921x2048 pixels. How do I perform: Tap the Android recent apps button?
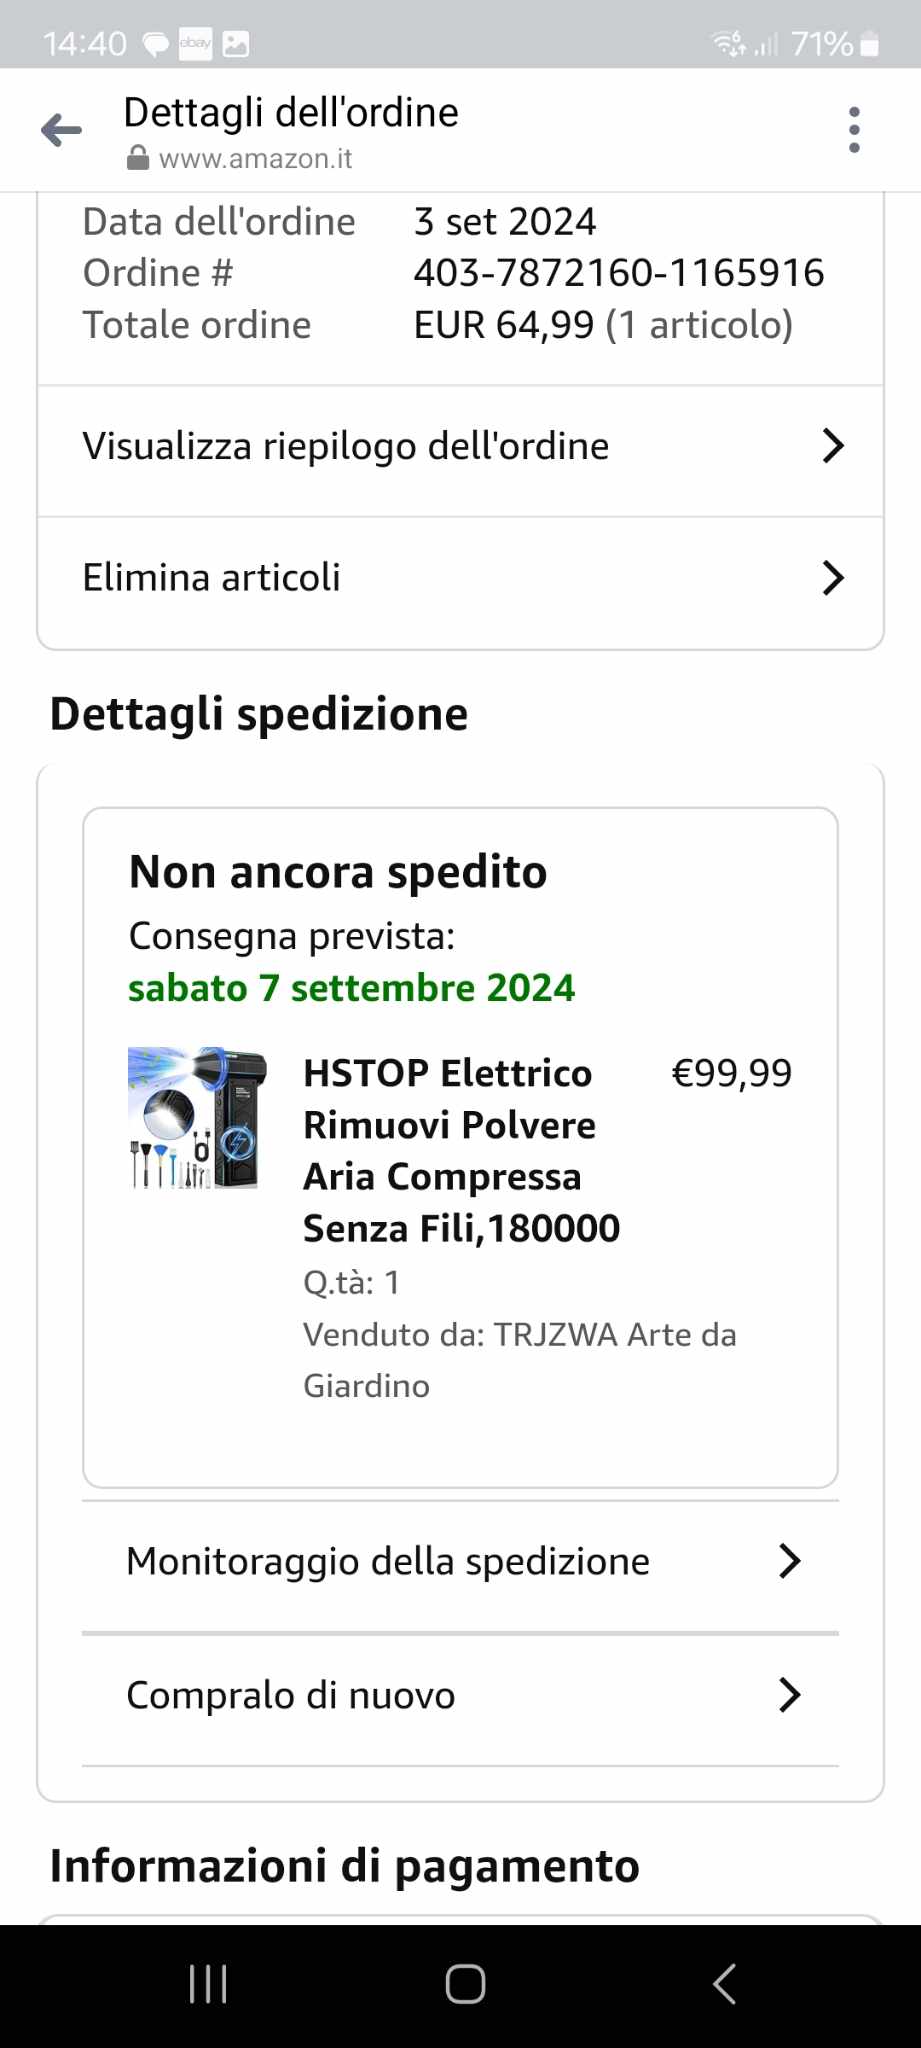[x=208, y=1984]
